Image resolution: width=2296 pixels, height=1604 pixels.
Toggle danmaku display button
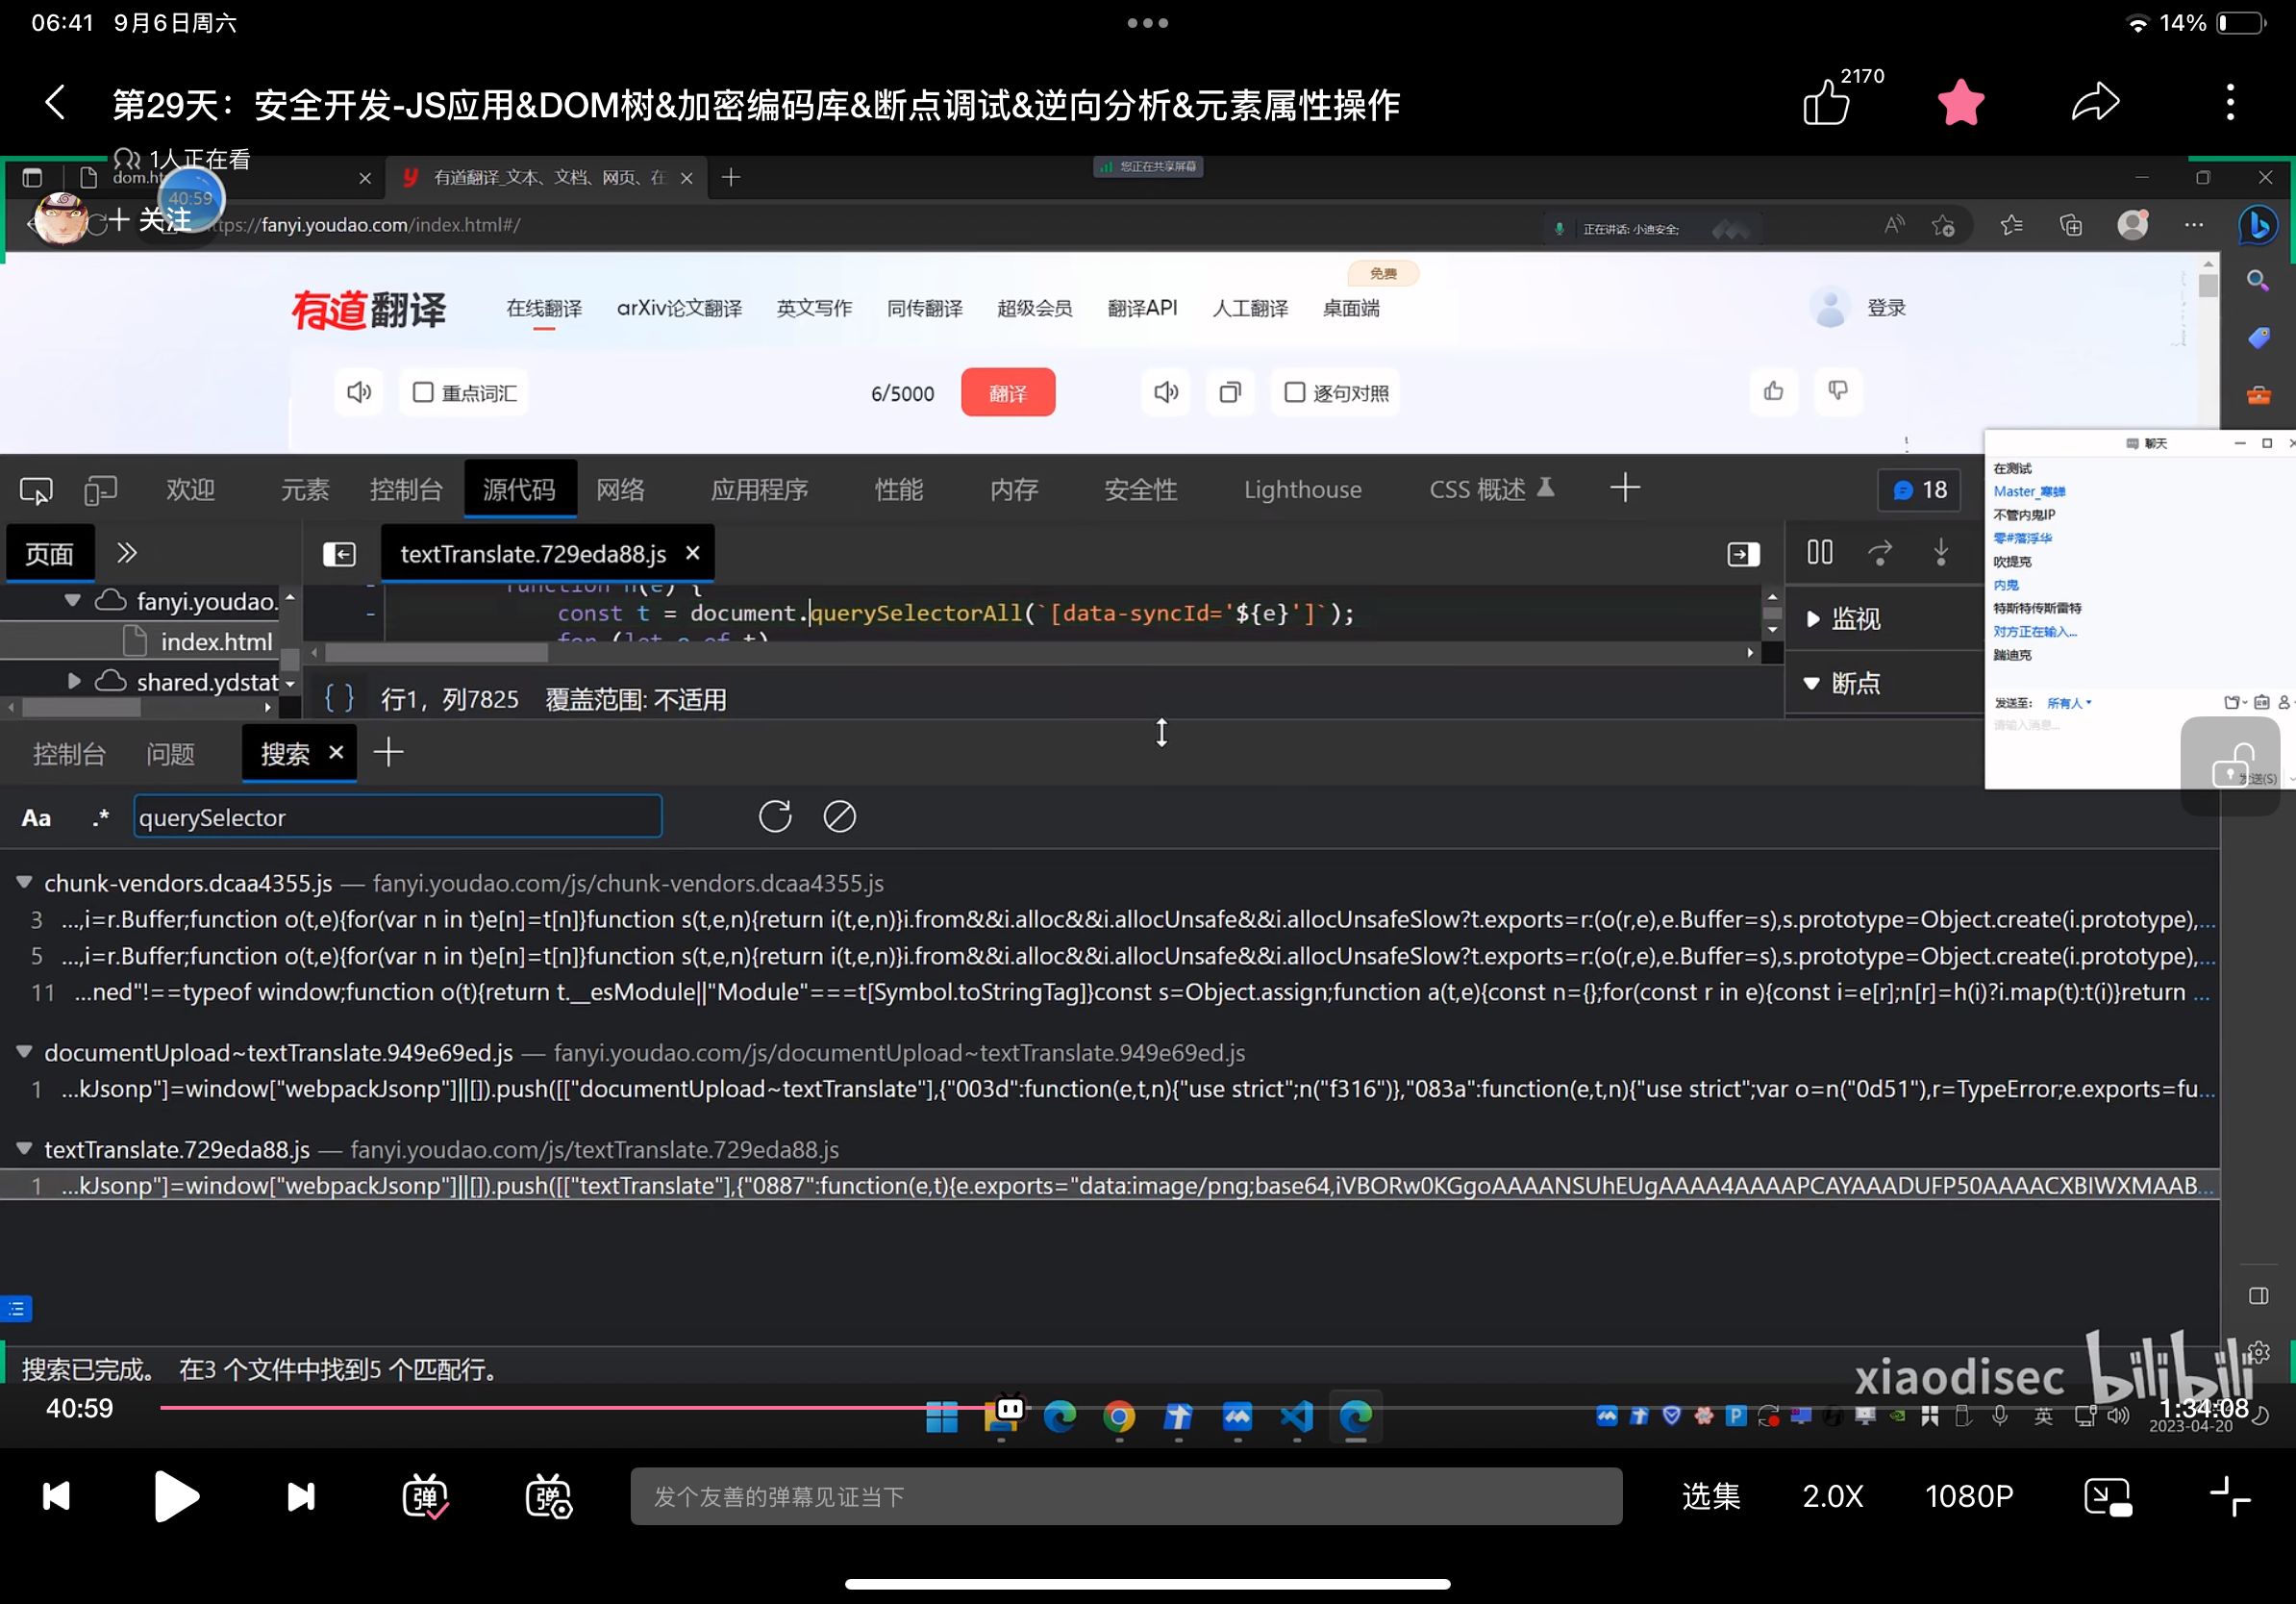pos(425,1497)
